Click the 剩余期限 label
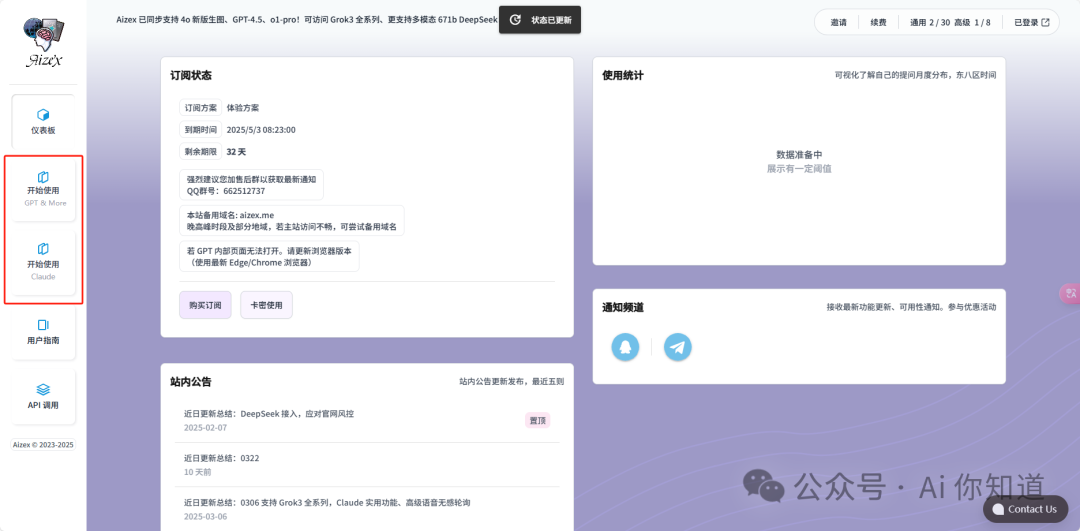This screenshot has height=531, width=1080. click(x=201, y=152)
